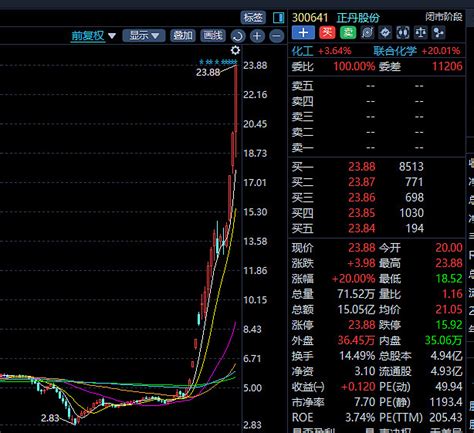474x433 pixels.
Task: Click the 市净率 value 7.70
Action: click(x=365, y=402)
